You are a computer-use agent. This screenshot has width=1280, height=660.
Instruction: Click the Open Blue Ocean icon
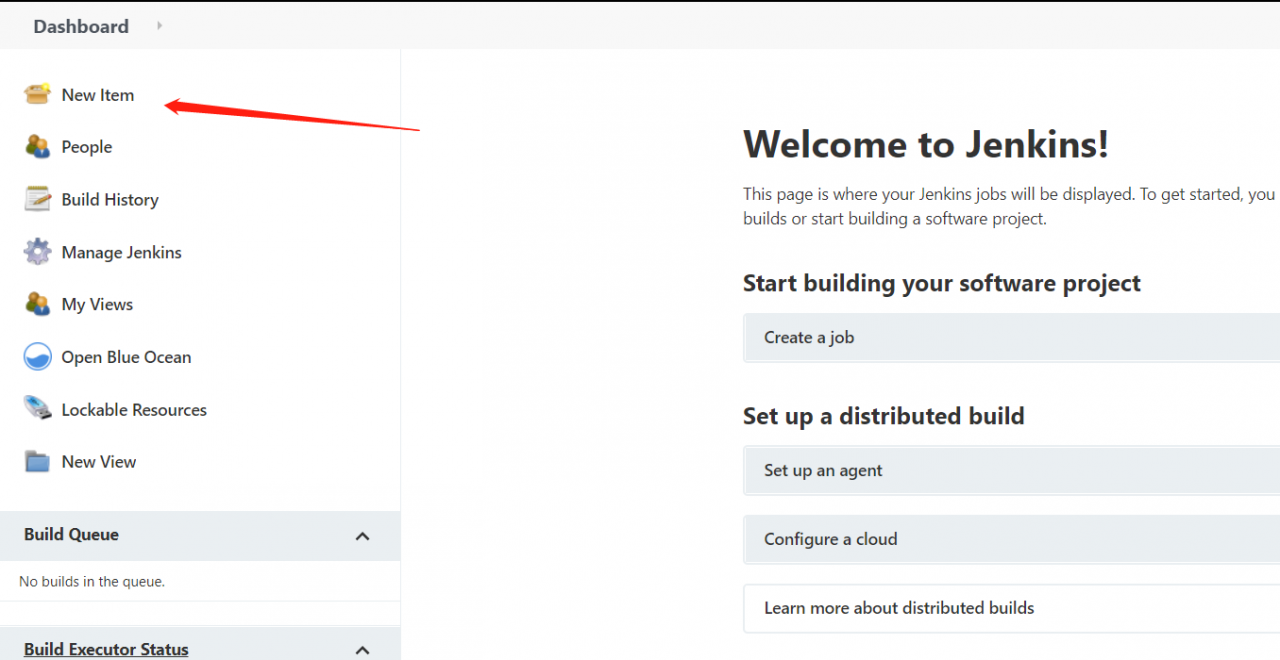(x=37, y=357)
